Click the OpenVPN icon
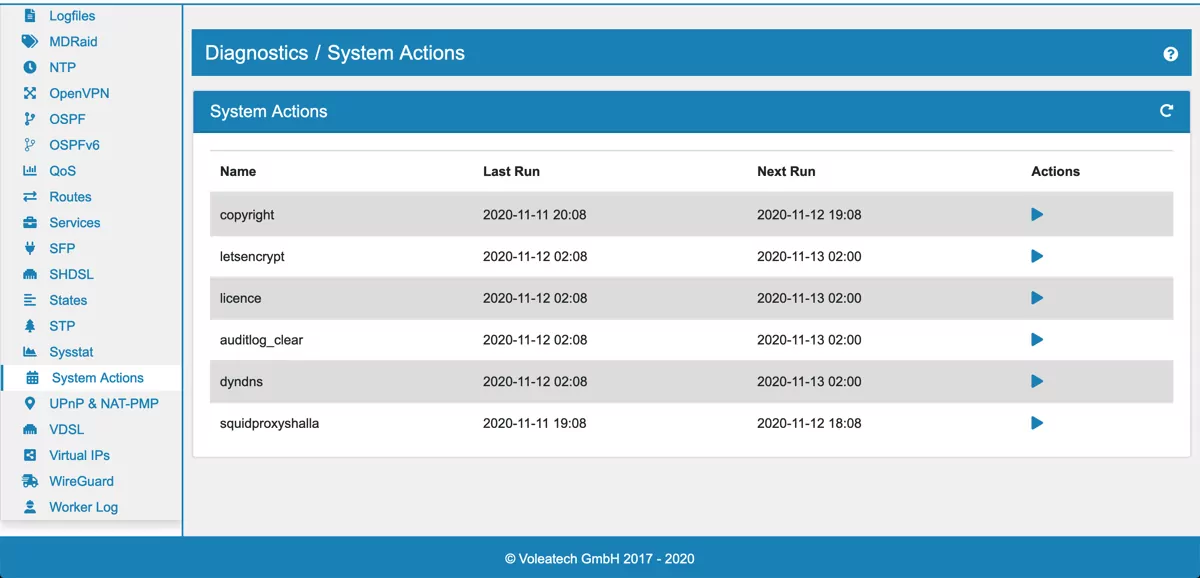 (x=29, y=93)
